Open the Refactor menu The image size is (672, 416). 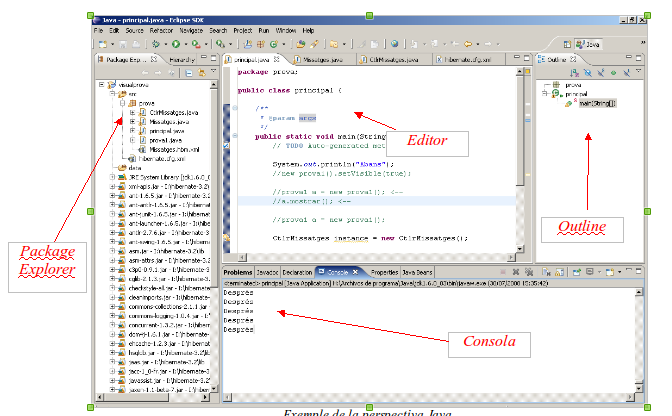pos(161,30)
